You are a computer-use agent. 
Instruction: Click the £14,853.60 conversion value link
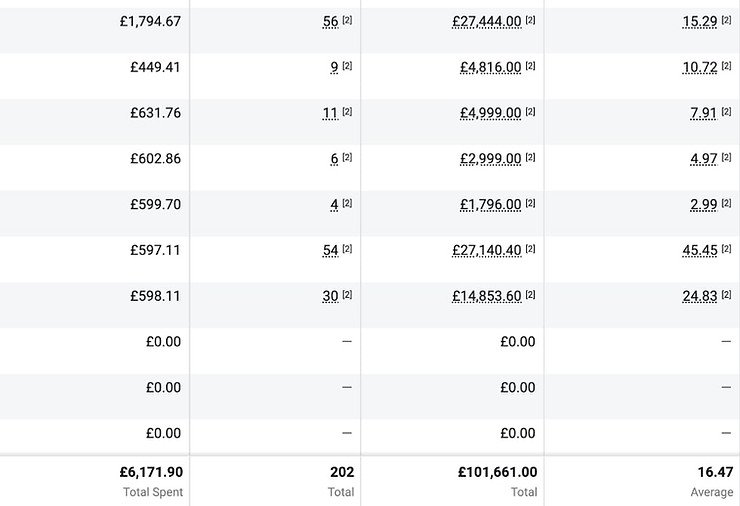486,296
